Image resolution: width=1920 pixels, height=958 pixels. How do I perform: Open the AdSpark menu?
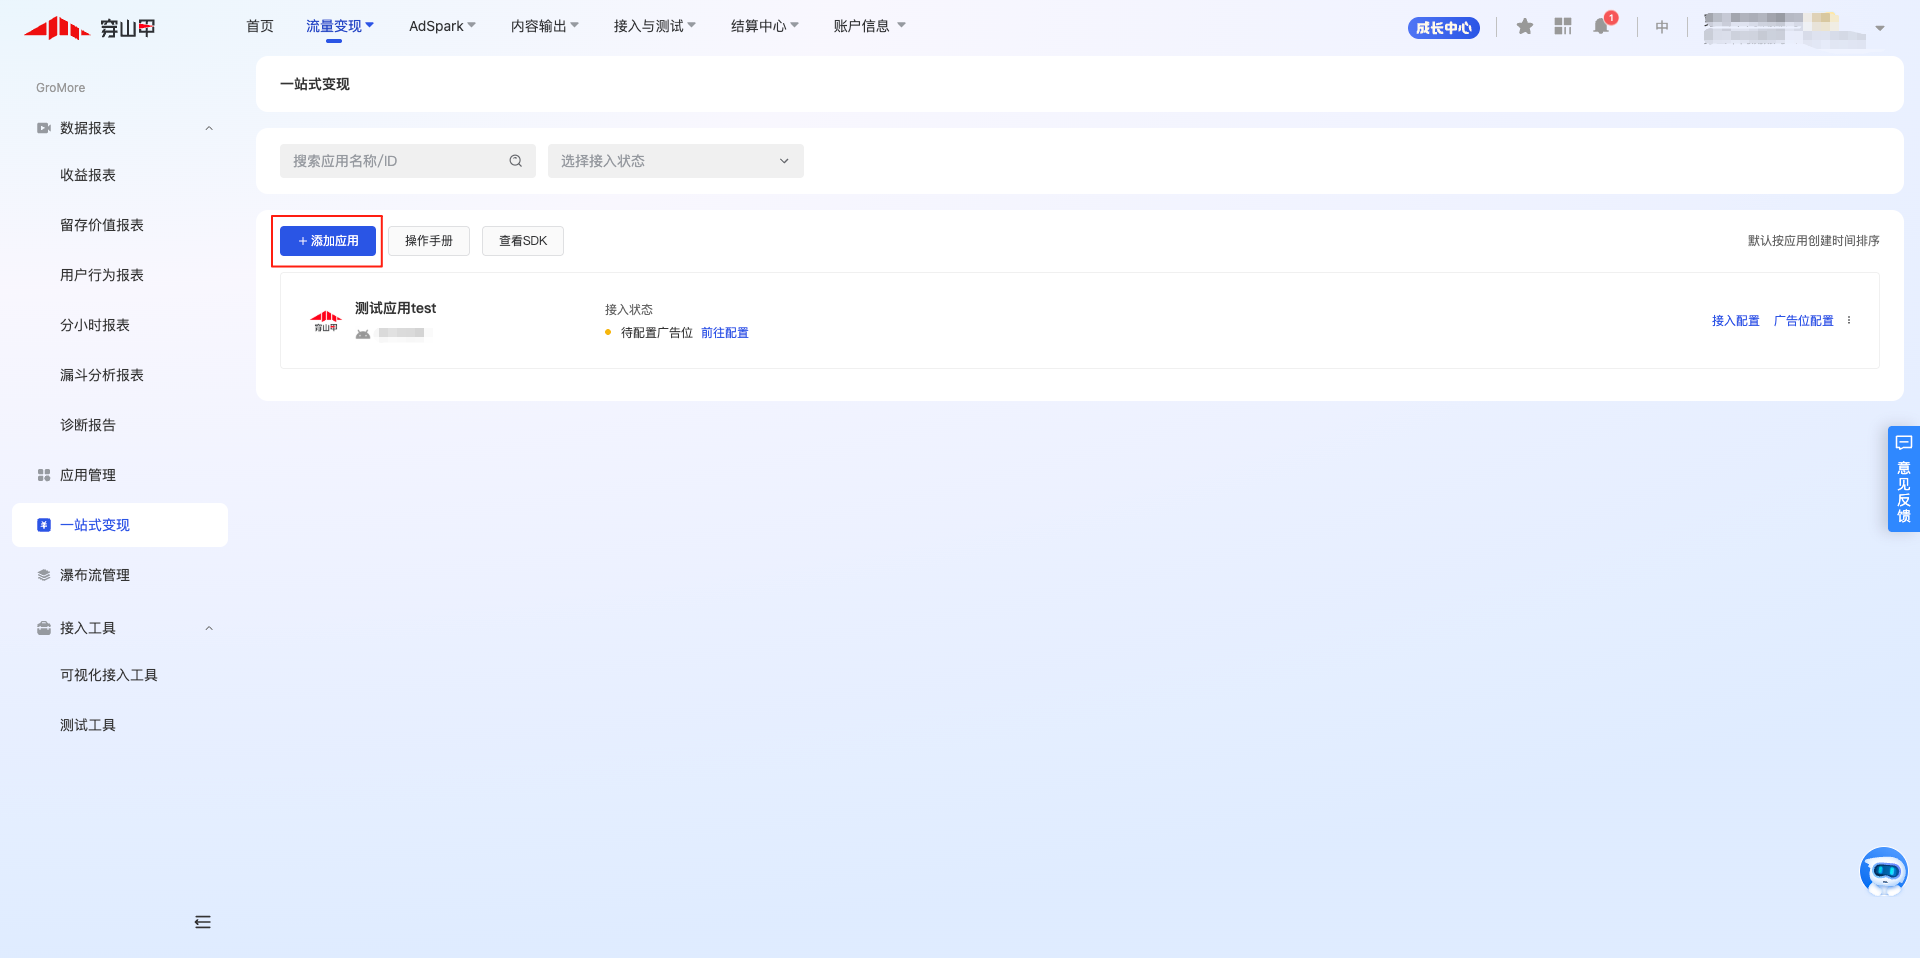click(x=441, y=26)
